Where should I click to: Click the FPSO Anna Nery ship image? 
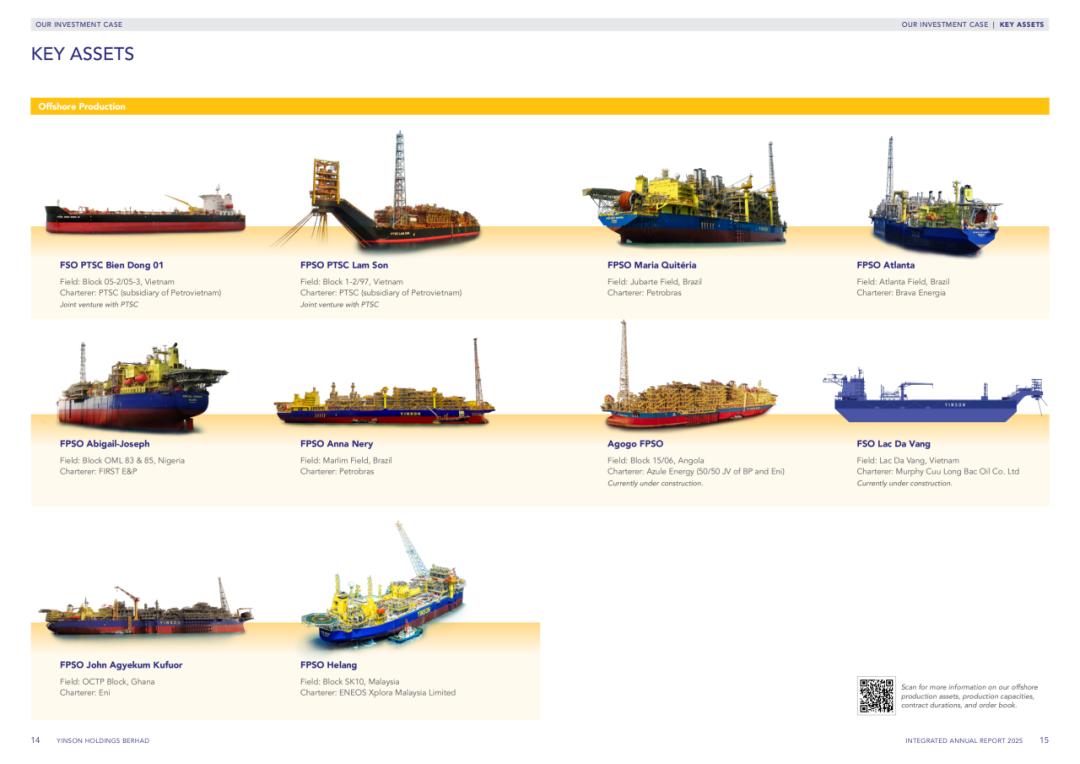click(385, 397)
